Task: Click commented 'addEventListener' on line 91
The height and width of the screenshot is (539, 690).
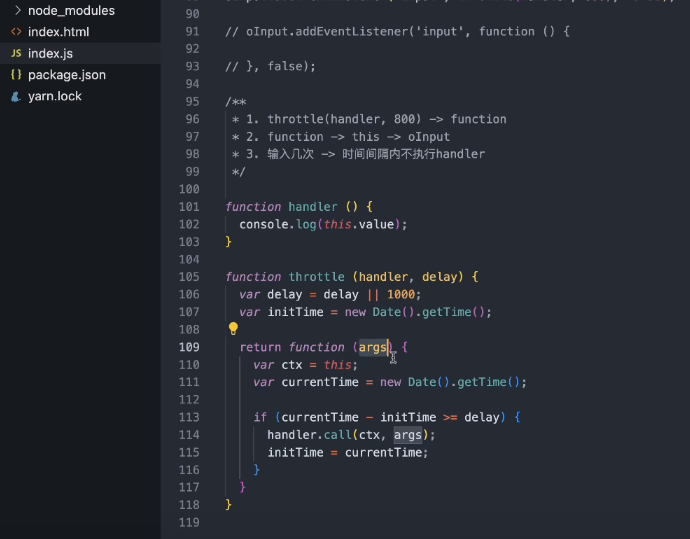Action: click(x=352, y=32)
